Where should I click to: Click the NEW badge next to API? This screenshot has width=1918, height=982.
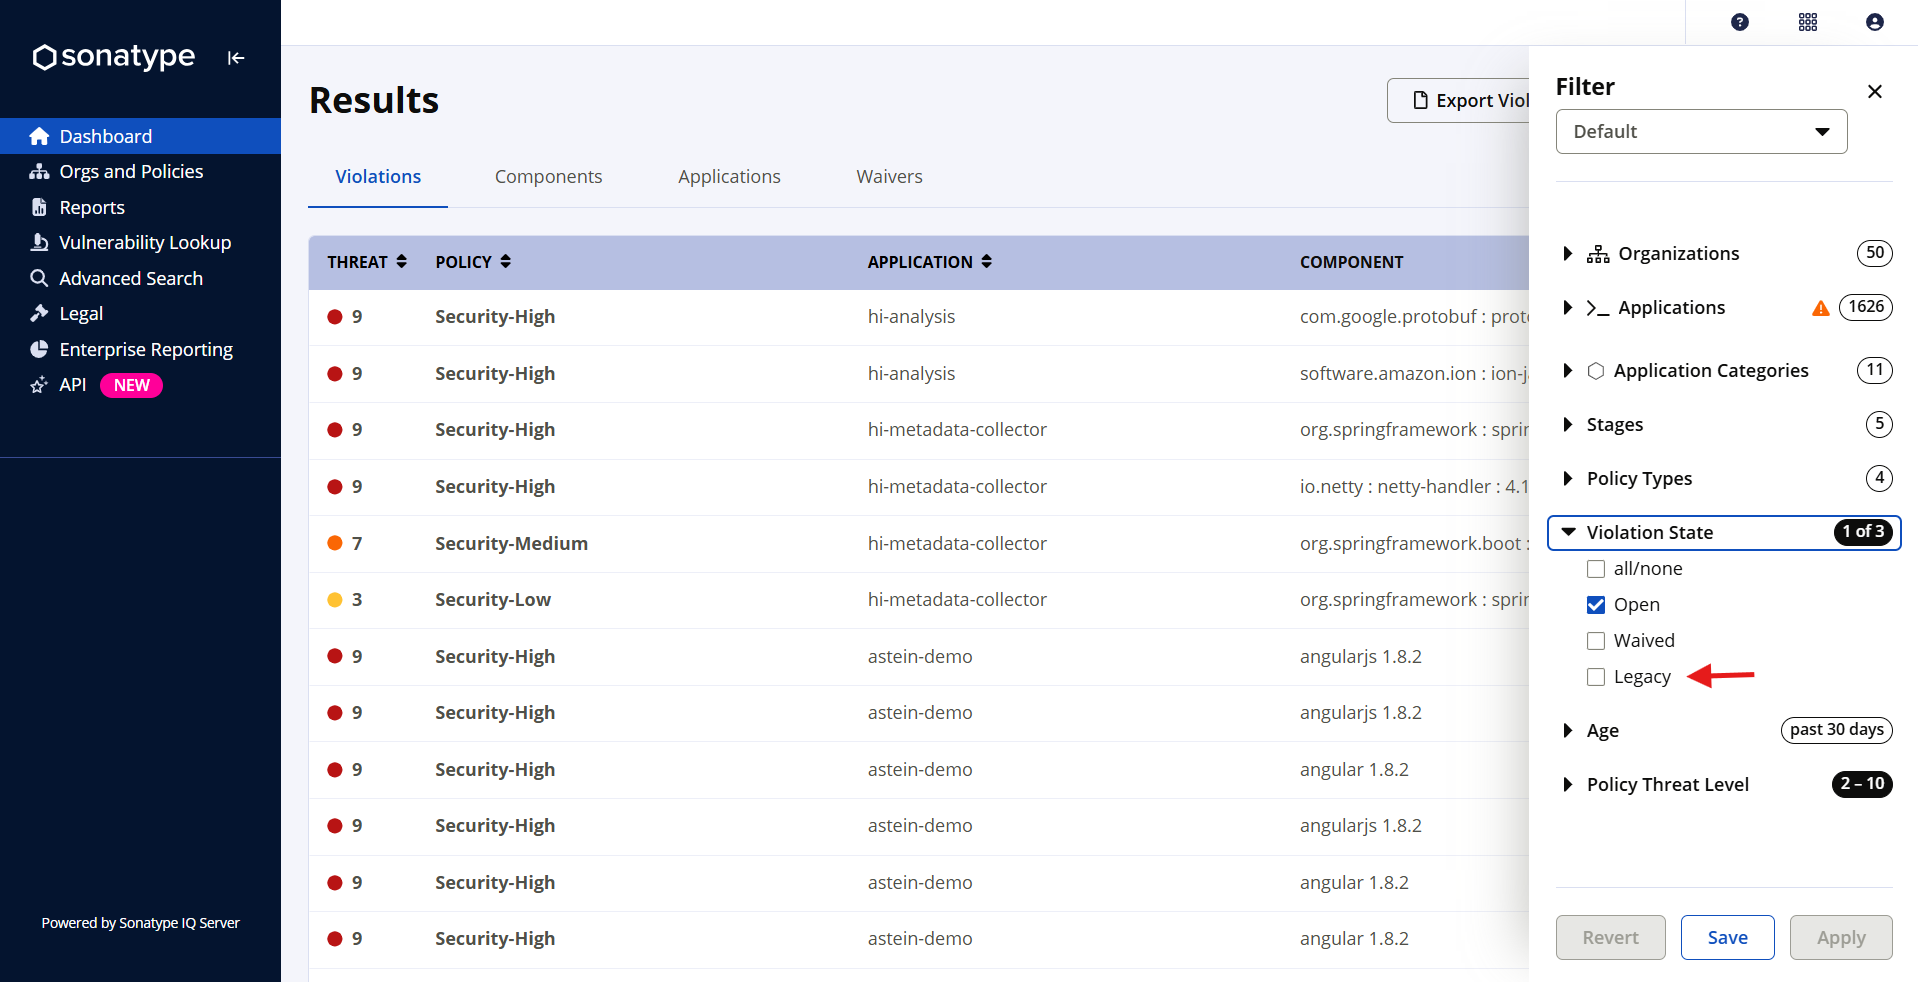click(x=131, y=386)
